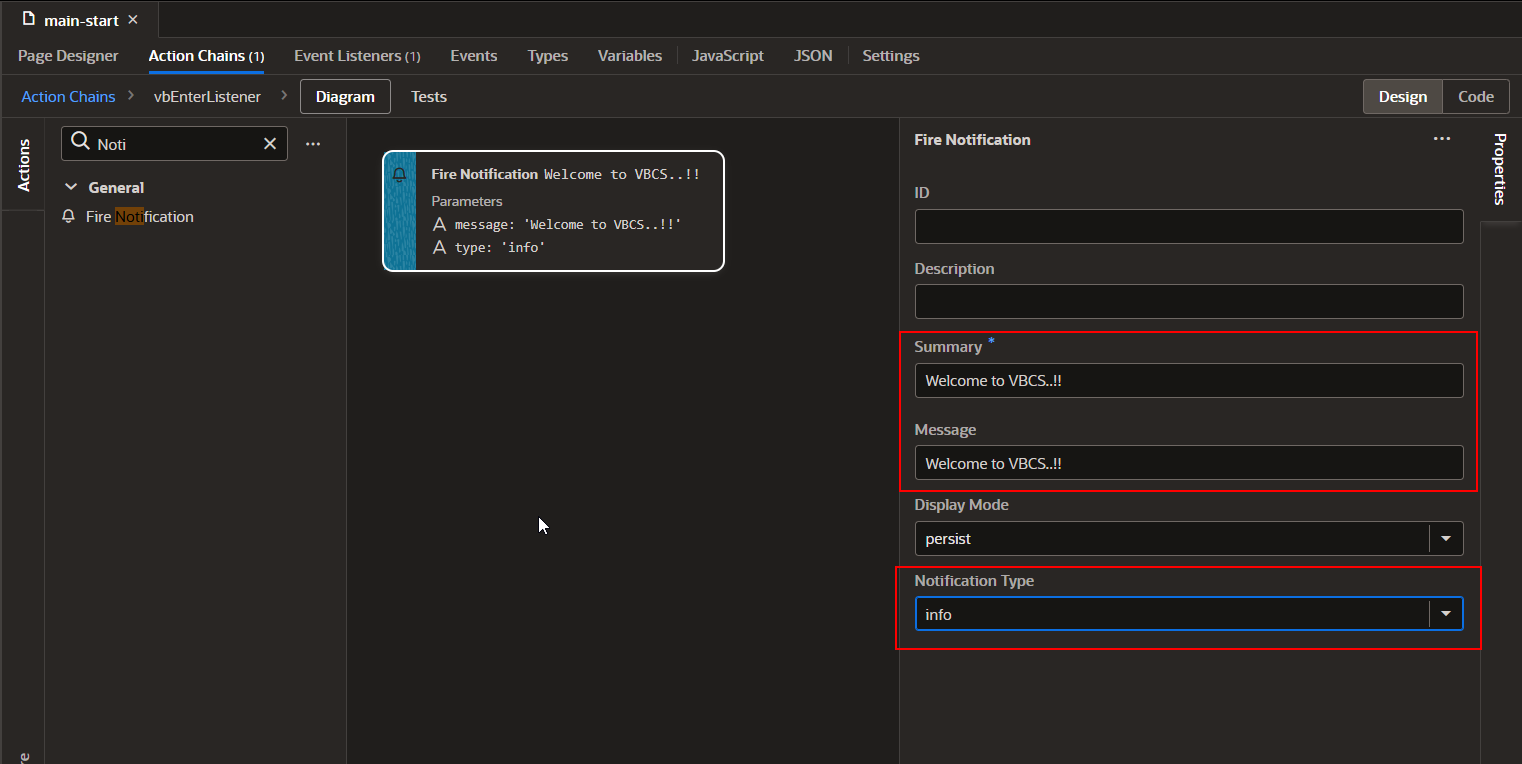The width and height of the screenshot is (1522, 764).
Task: Click the Summary input field
Action: pyautogui.click(x=1189, y=380)
